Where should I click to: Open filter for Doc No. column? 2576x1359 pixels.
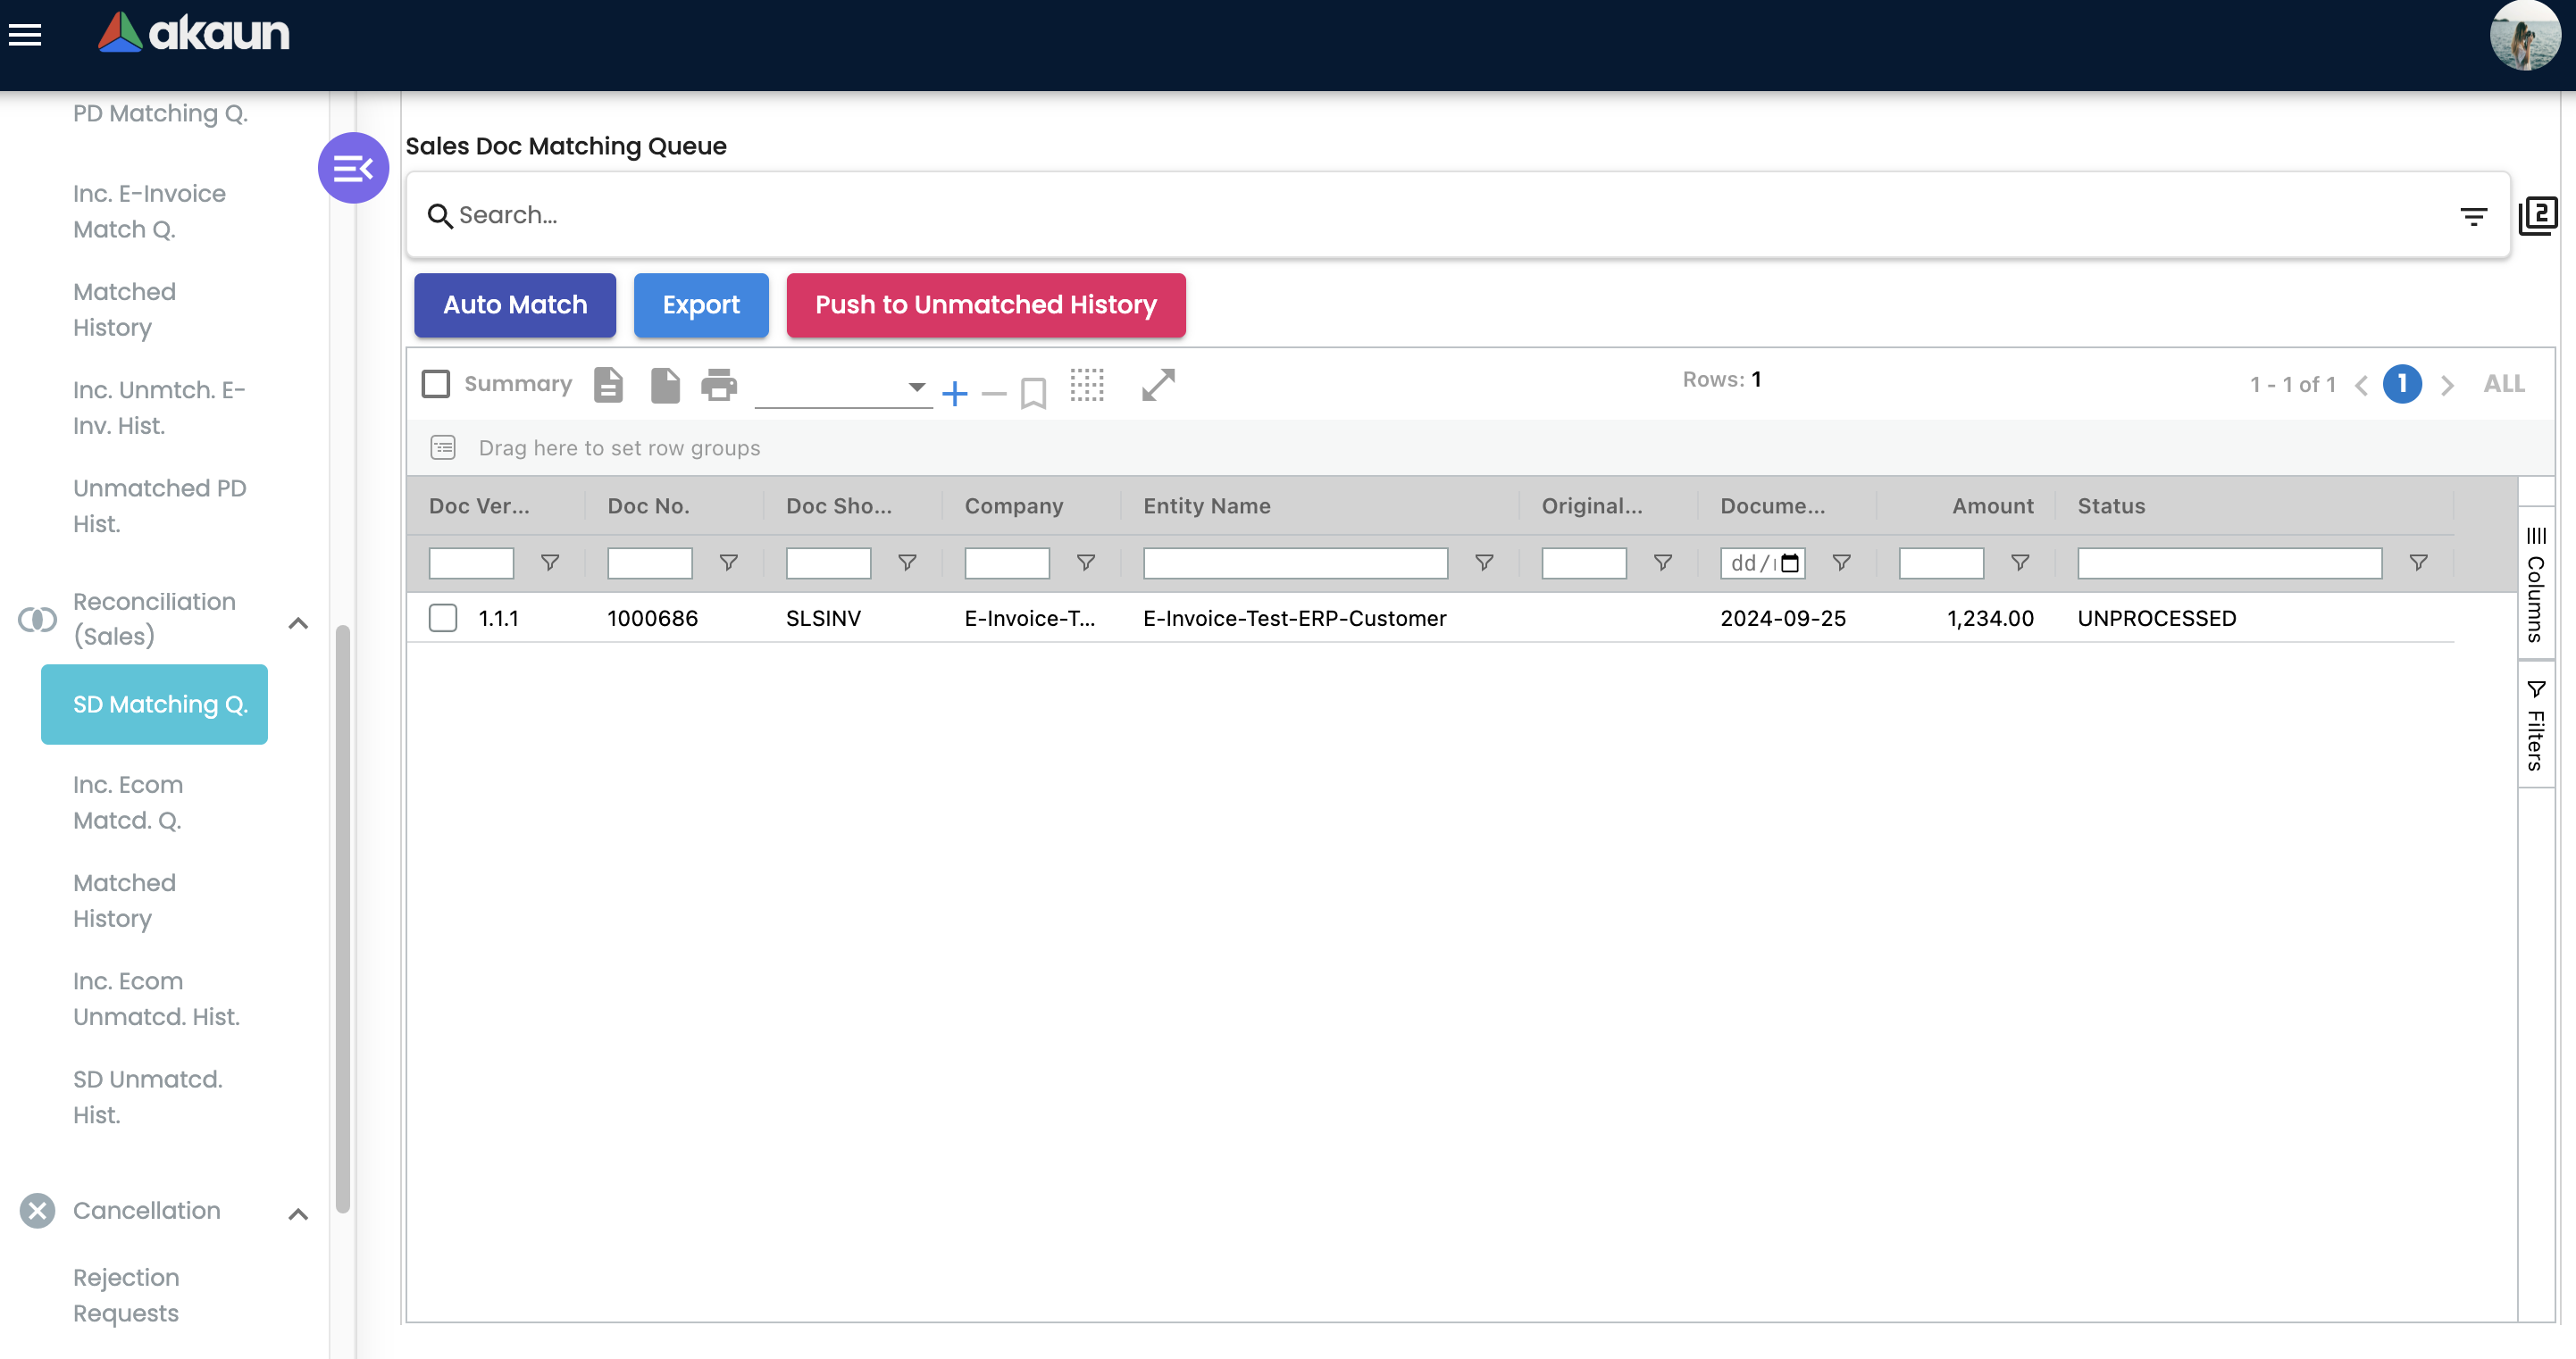click(729, 563)
